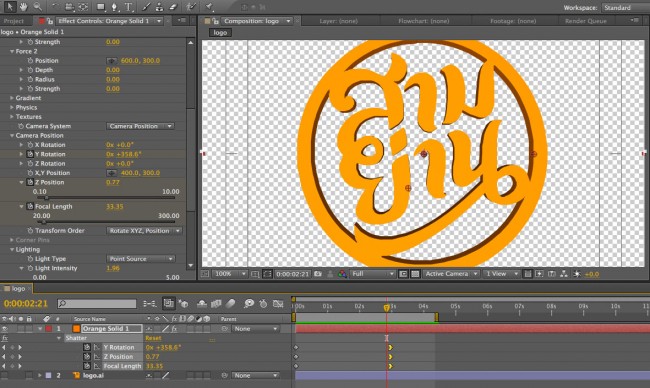This screenshot has height=388, width=650.
Task: Click the timeline Draft 3D icon
Action: click(183, 304)
